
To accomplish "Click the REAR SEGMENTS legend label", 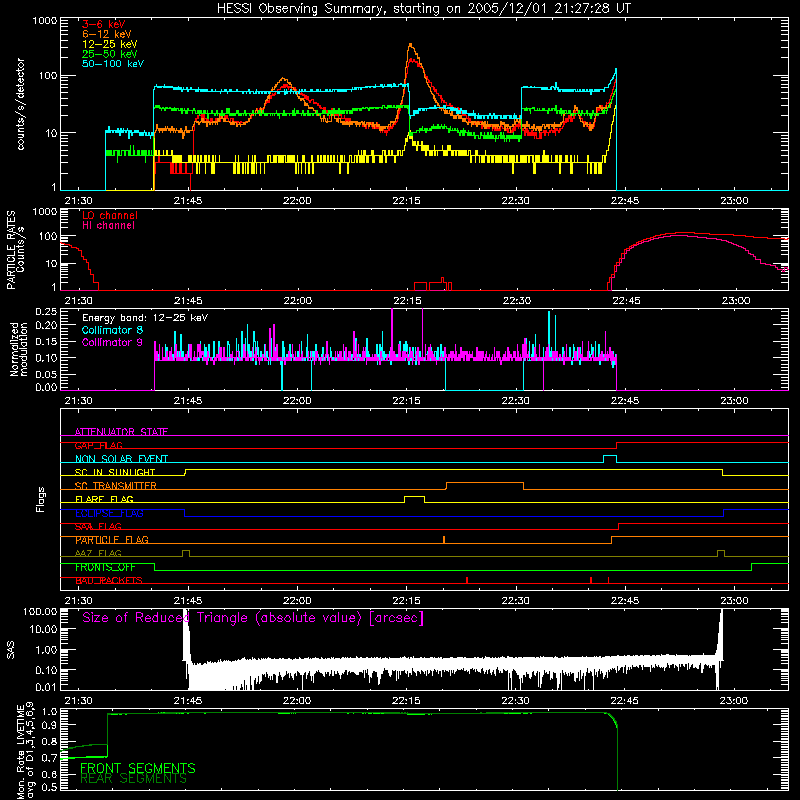I will [x=134, y=779].
